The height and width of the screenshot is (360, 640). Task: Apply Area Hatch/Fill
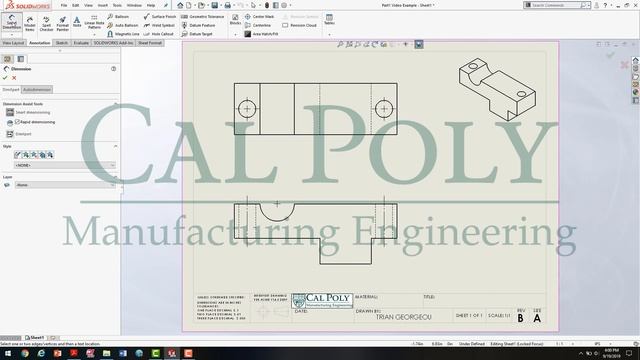point(261,34)
